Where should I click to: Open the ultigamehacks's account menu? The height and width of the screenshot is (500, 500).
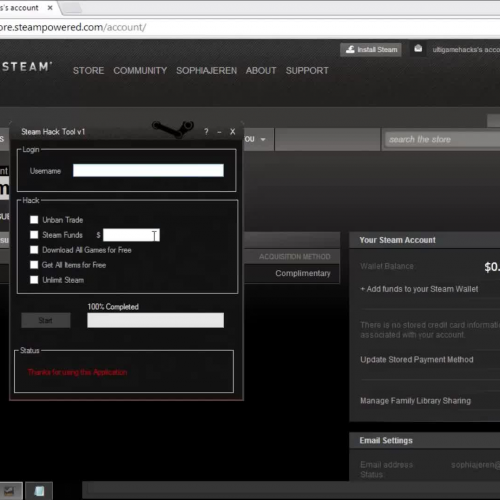466,50
